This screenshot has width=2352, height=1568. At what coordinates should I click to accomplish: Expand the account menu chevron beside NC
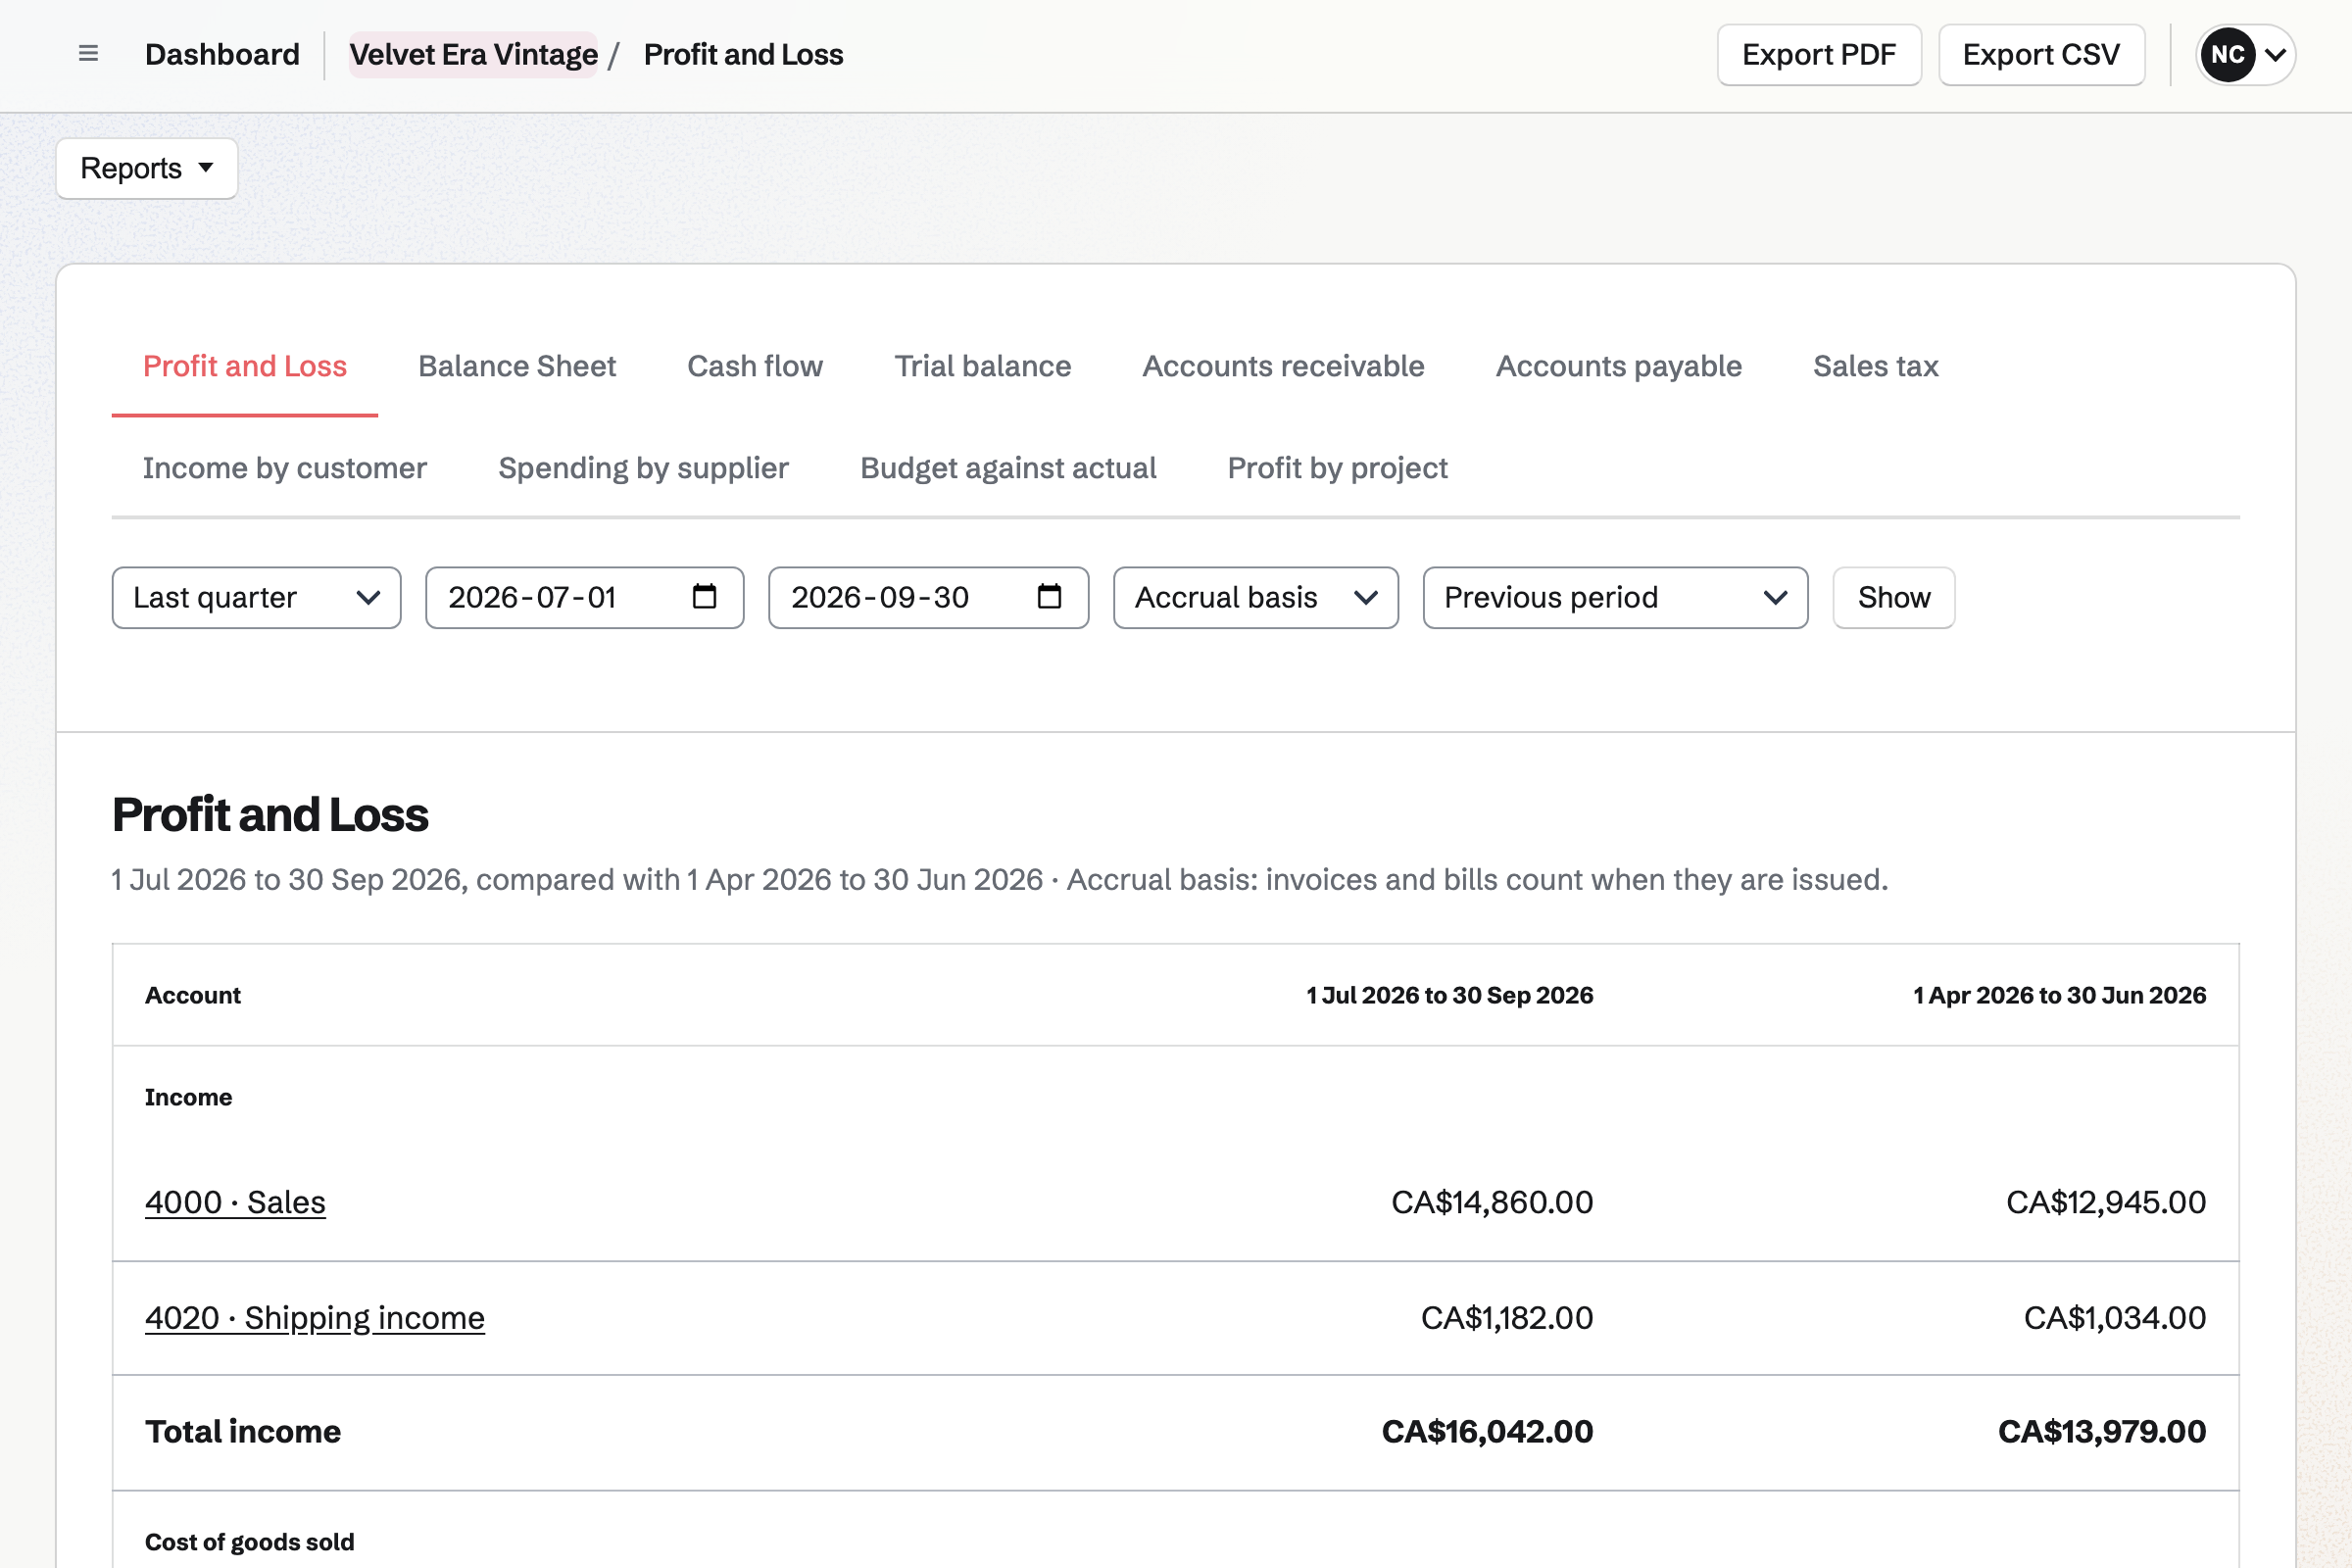coord(2275,55)
